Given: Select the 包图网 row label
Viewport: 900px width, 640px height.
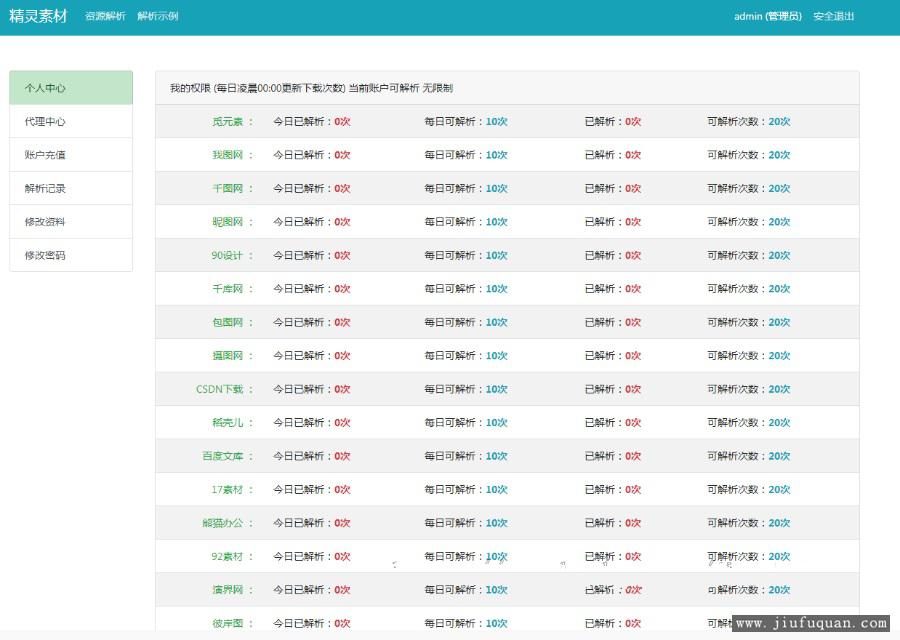Looking at the screenshot, I should pos(228,322).
